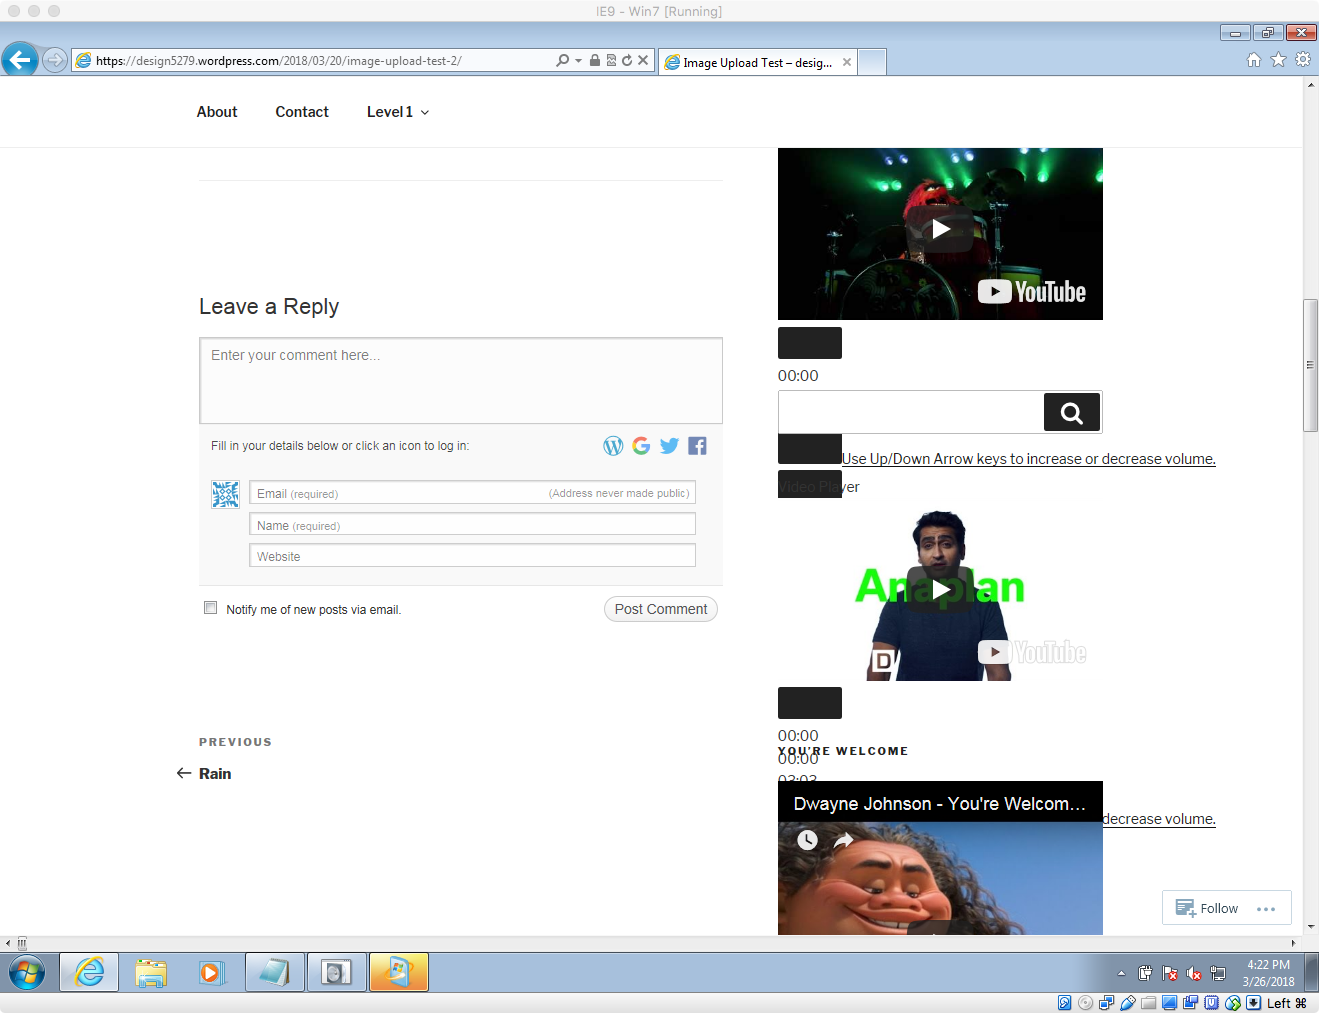Log in with the Facebook icon

(x=697, y=446)
